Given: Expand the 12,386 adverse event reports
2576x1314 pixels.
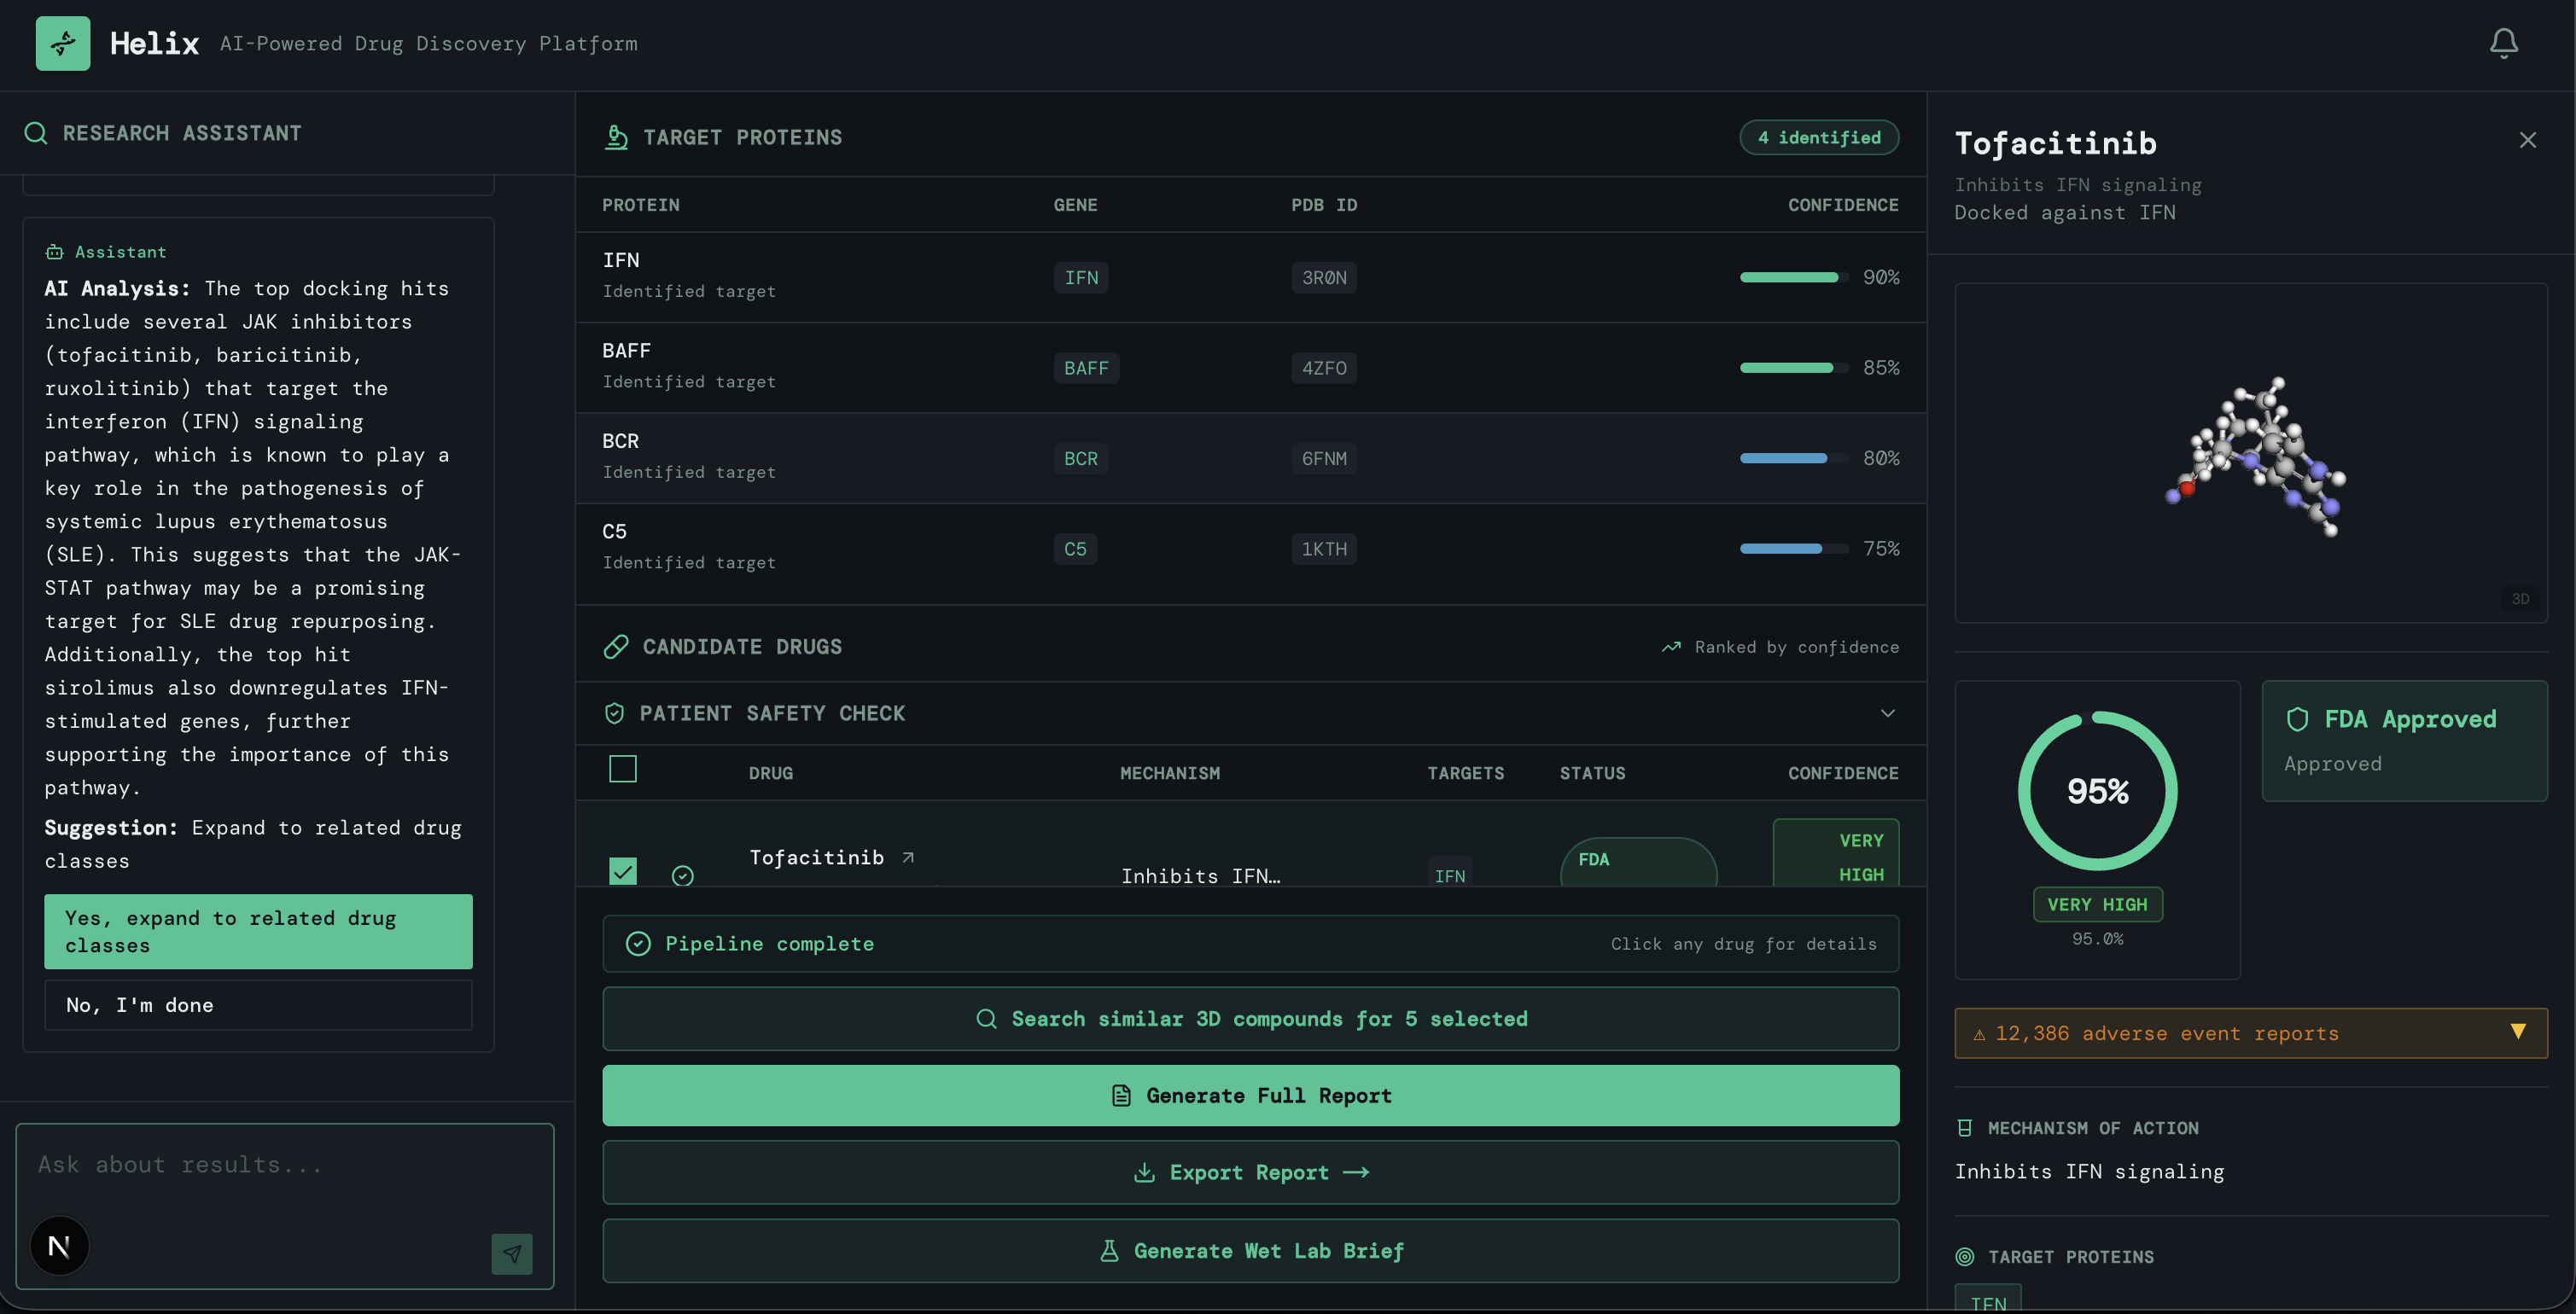Looking at the screenshot, I should click(2250, 1033).
